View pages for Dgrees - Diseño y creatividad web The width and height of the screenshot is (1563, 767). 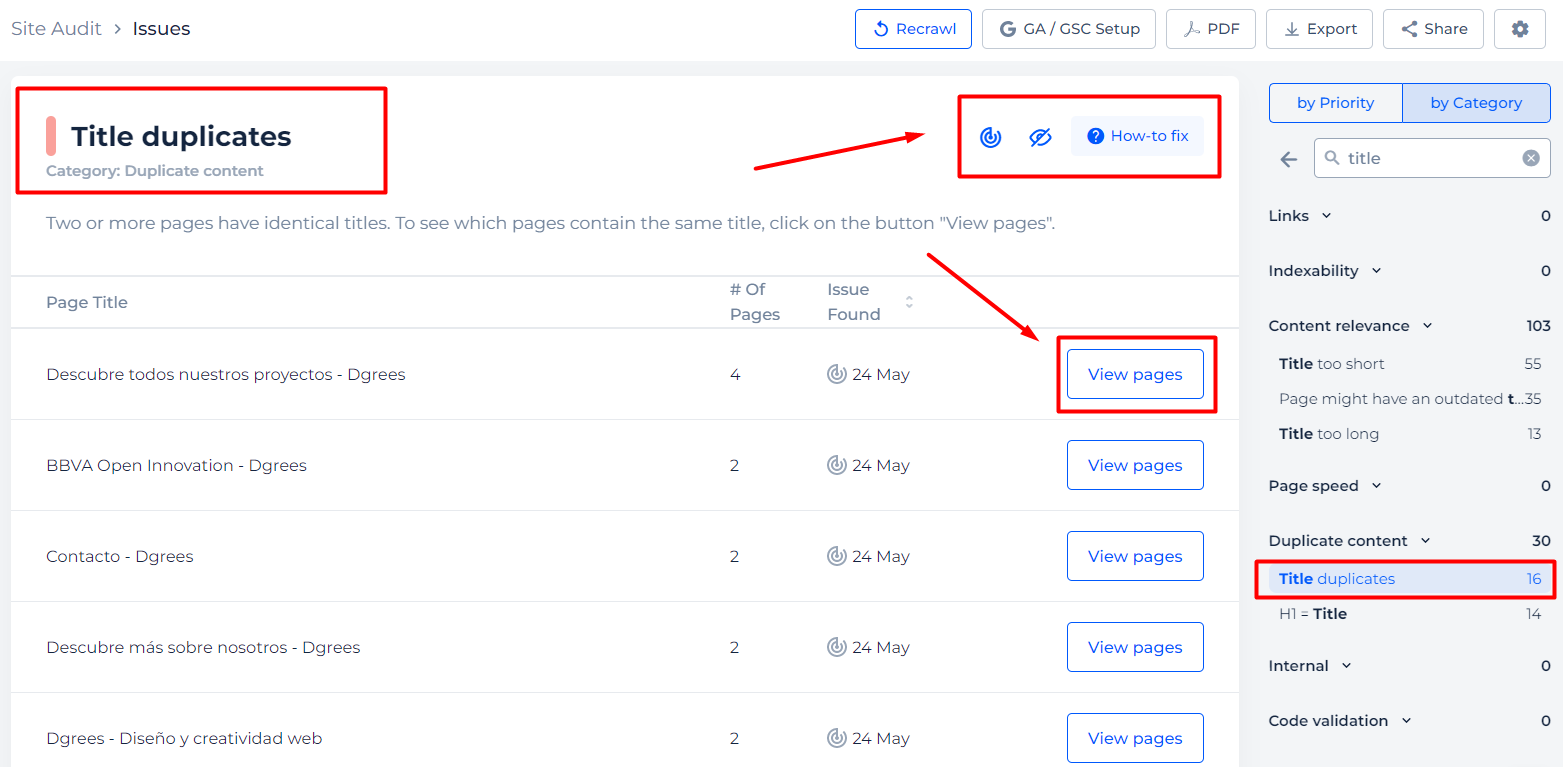(1135, 738)
